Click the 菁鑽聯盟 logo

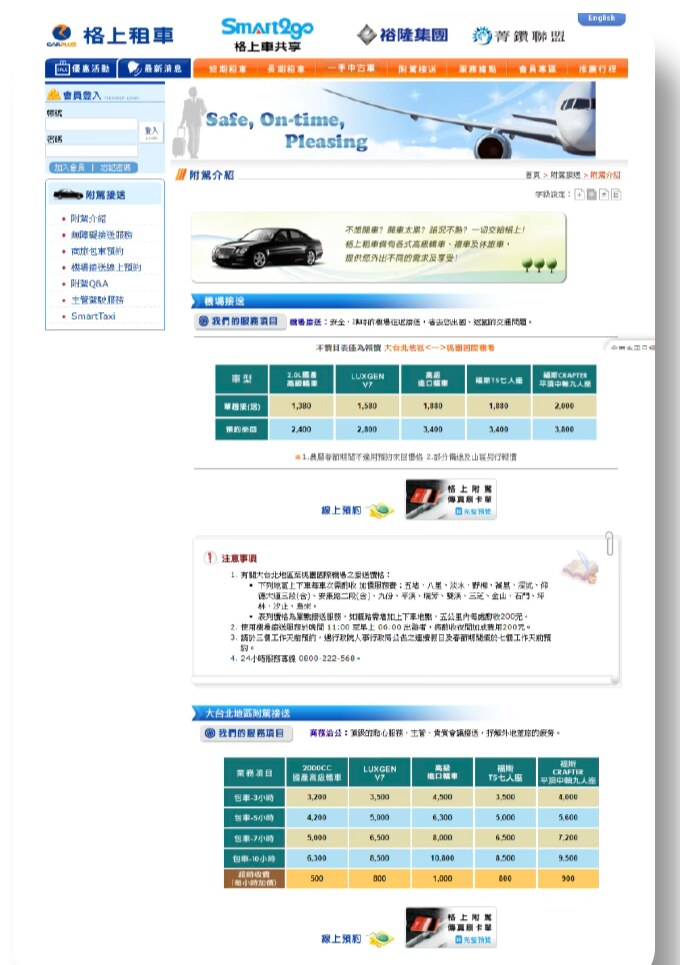519,36
